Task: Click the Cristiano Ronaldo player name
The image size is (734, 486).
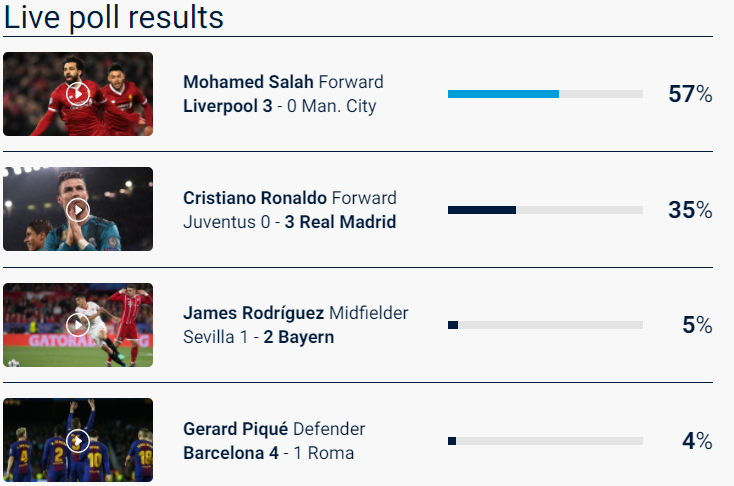Action: click(255, 198)
